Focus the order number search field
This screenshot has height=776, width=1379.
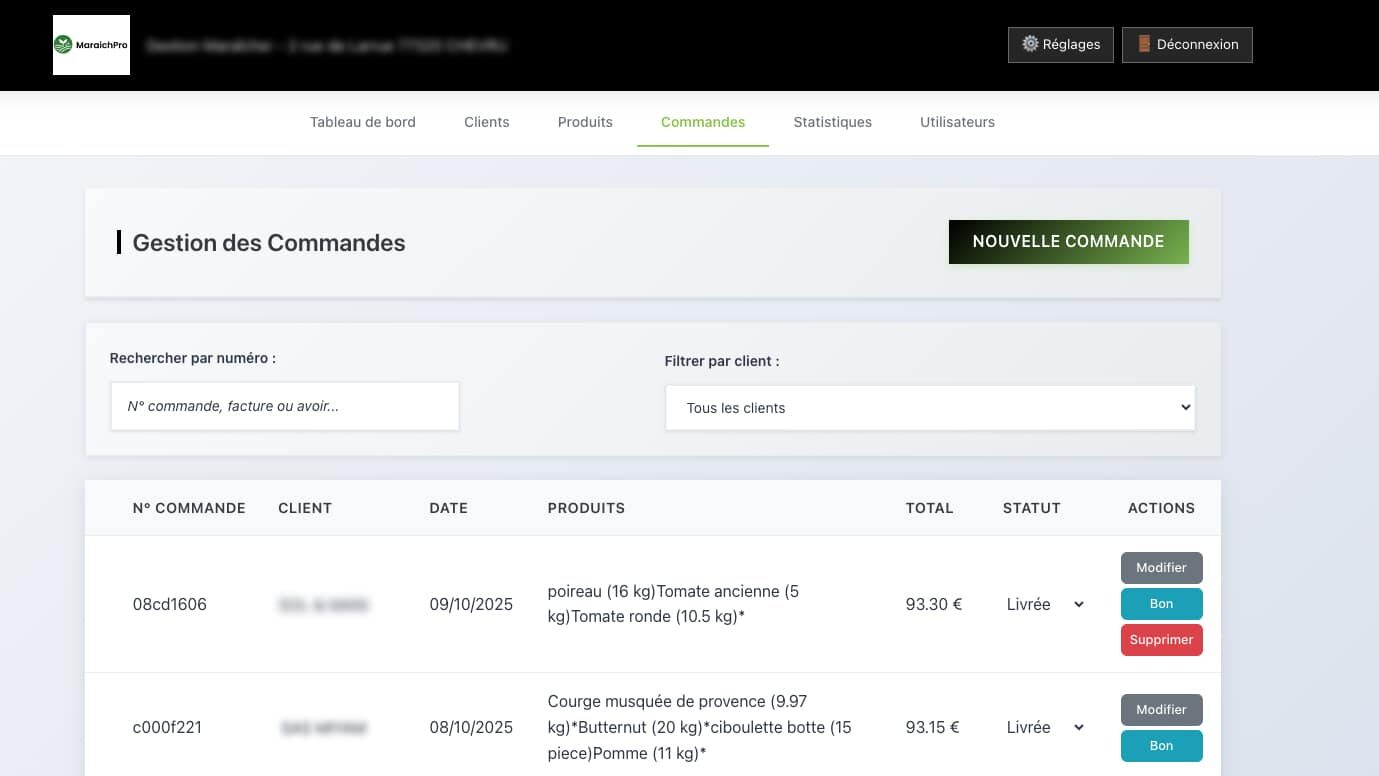tap(284, 407)
